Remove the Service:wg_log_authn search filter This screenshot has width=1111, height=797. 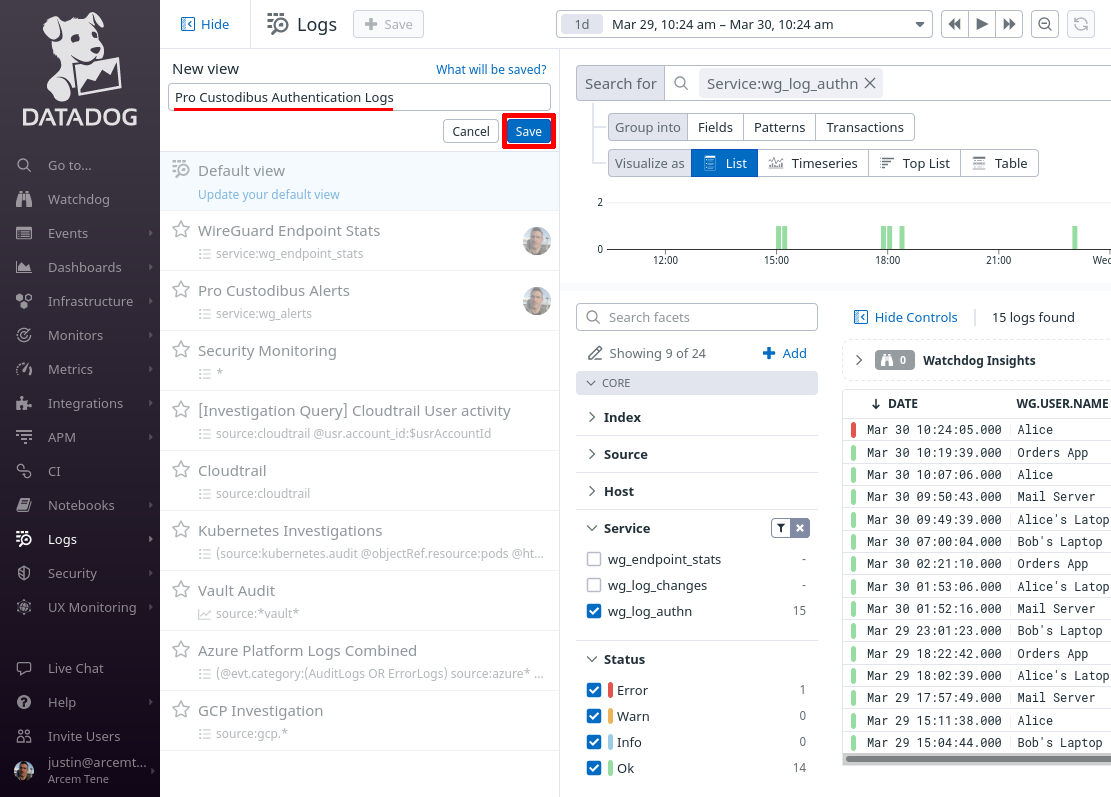click(x=870, y=84)
